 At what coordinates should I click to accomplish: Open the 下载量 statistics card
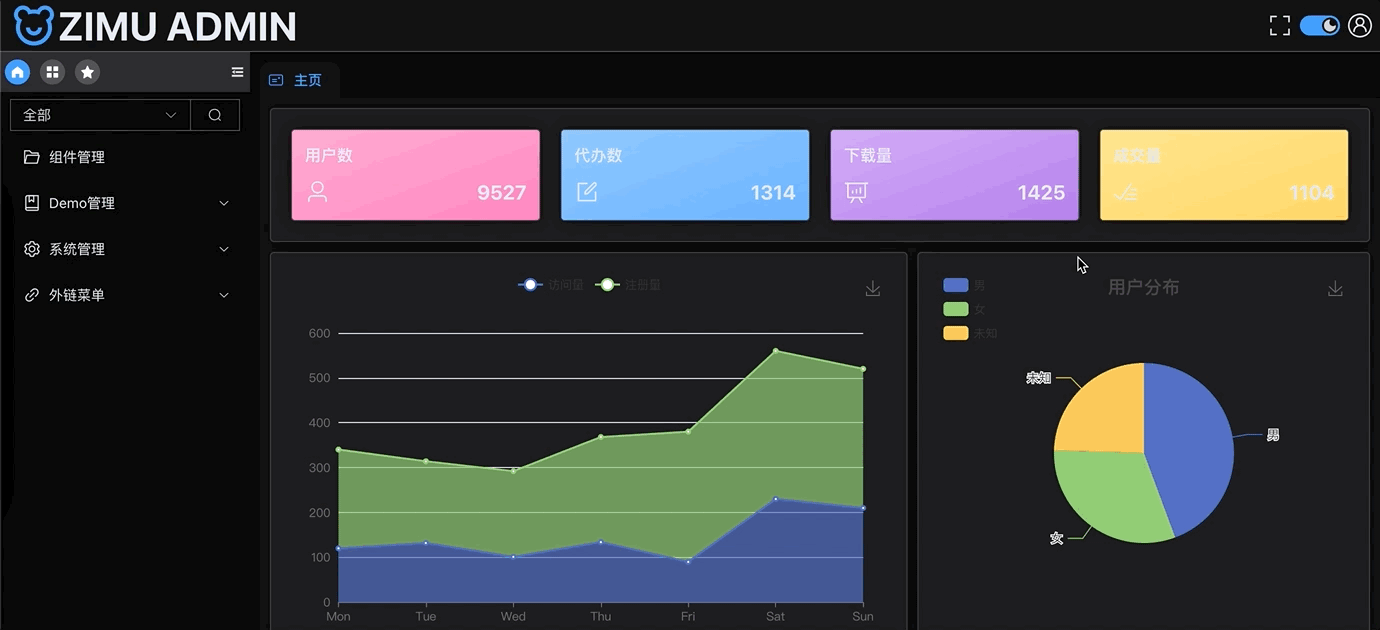pyautogui.click(x=954, y=175)
